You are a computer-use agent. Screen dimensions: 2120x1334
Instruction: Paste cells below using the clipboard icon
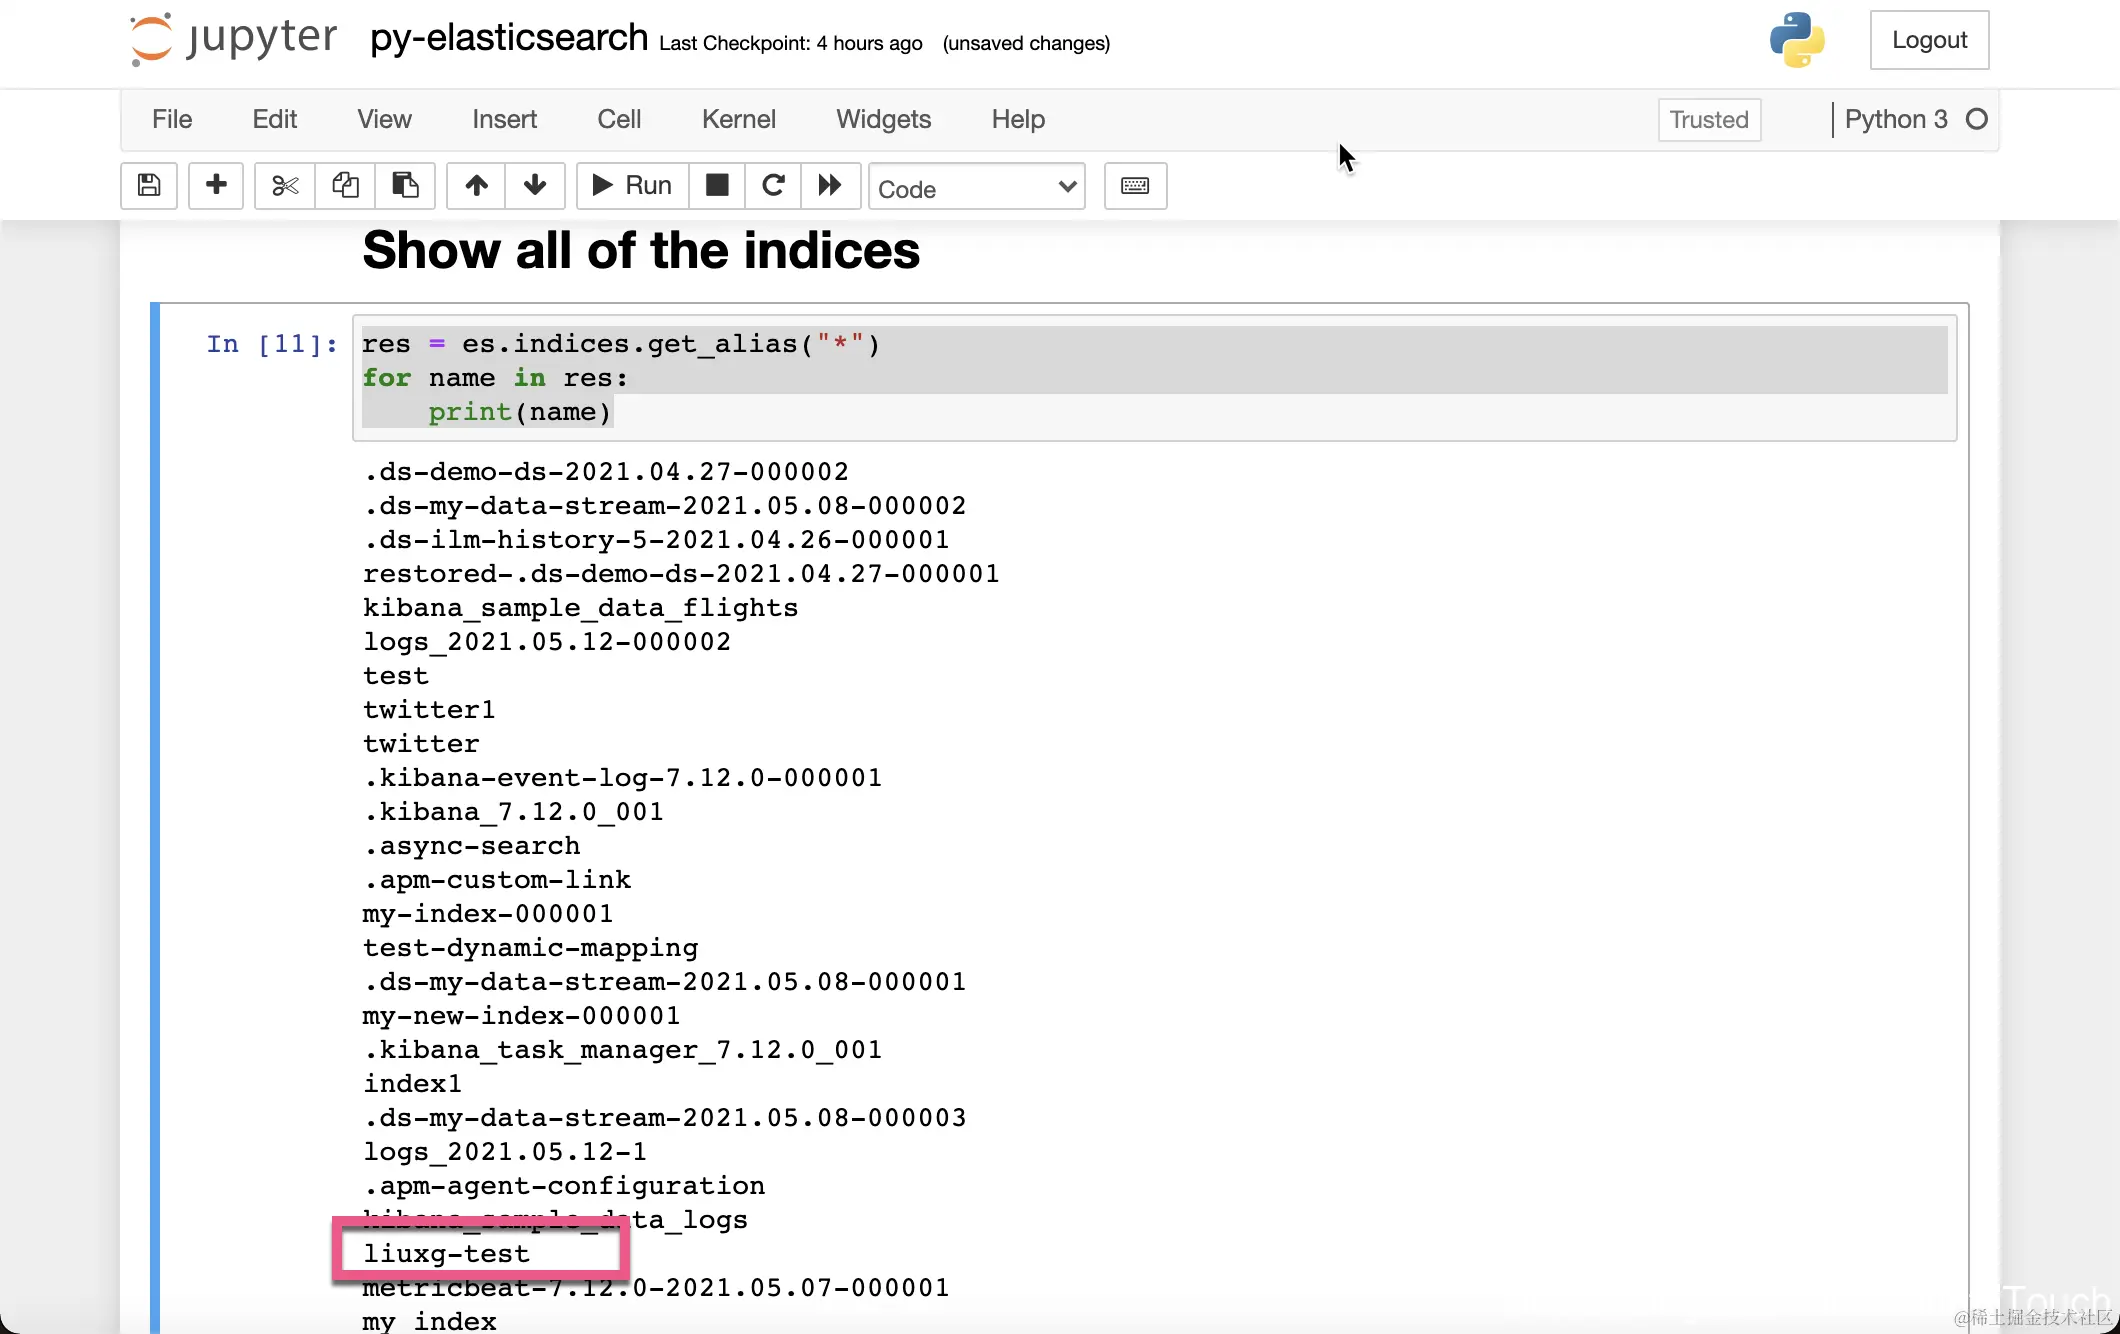click(405, 185)
